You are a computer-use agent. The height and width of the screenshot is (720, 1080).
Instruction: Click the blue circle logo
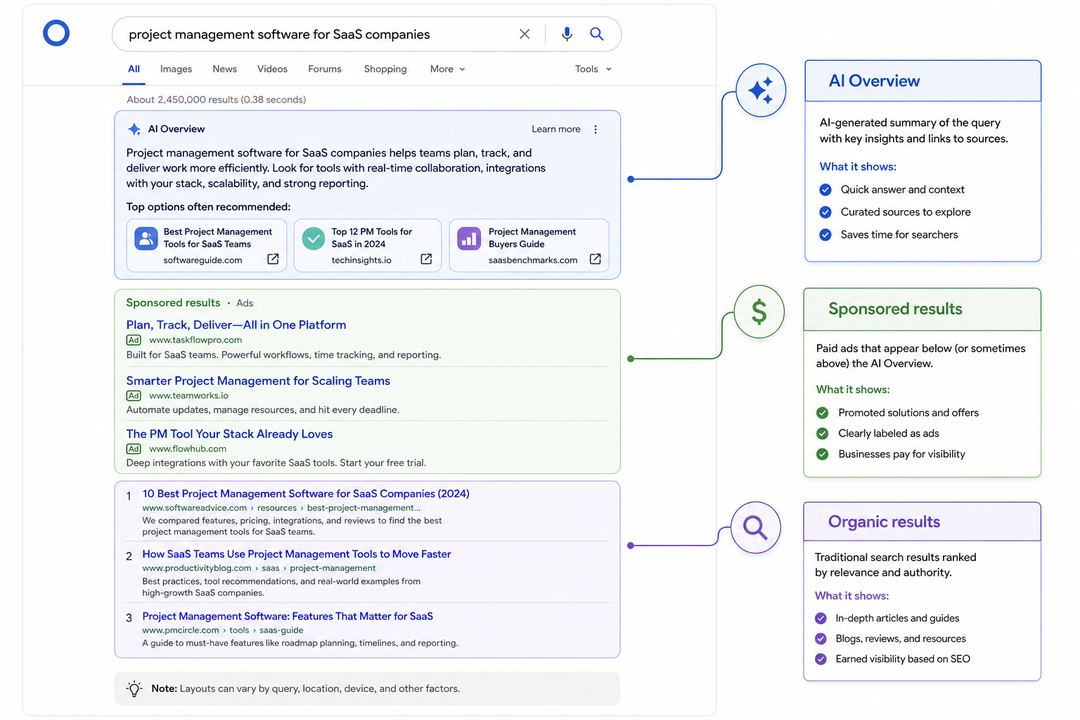[56, 33]
